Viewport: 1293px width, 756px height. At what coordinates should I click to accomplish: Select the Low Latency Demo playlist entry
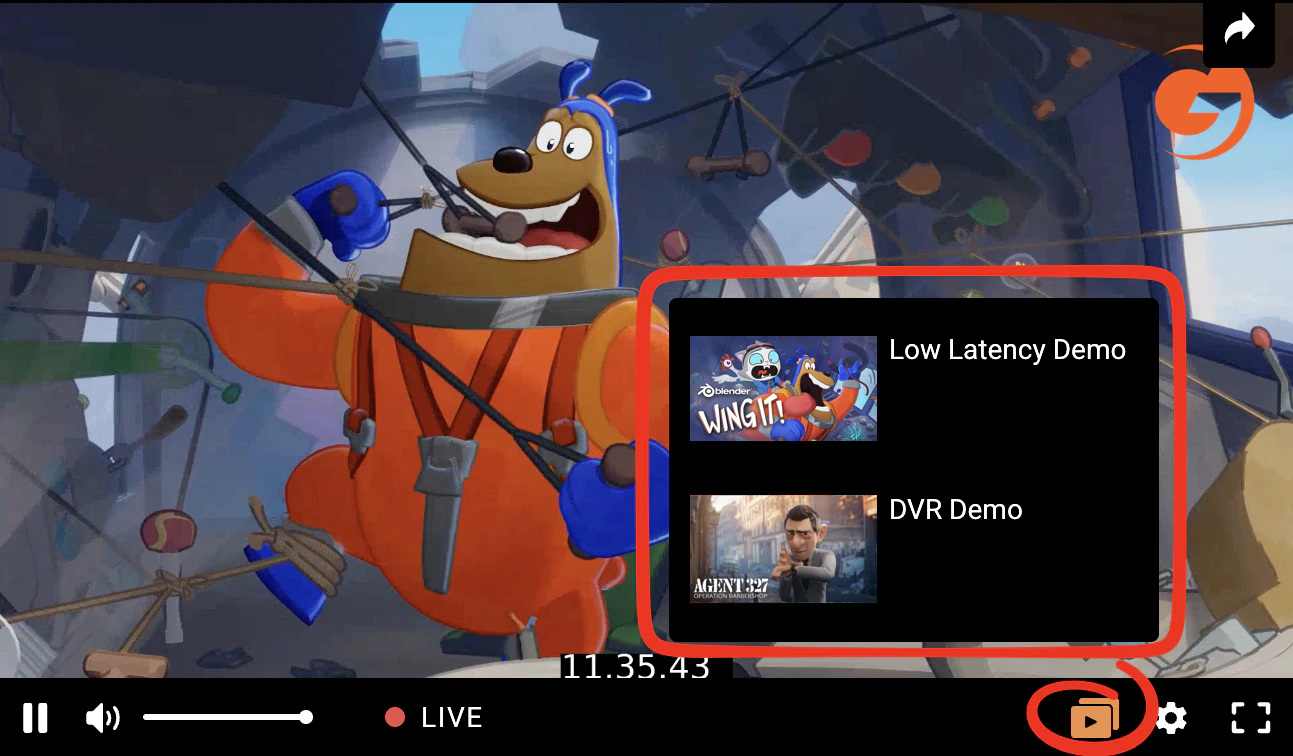pos(1007,351)
